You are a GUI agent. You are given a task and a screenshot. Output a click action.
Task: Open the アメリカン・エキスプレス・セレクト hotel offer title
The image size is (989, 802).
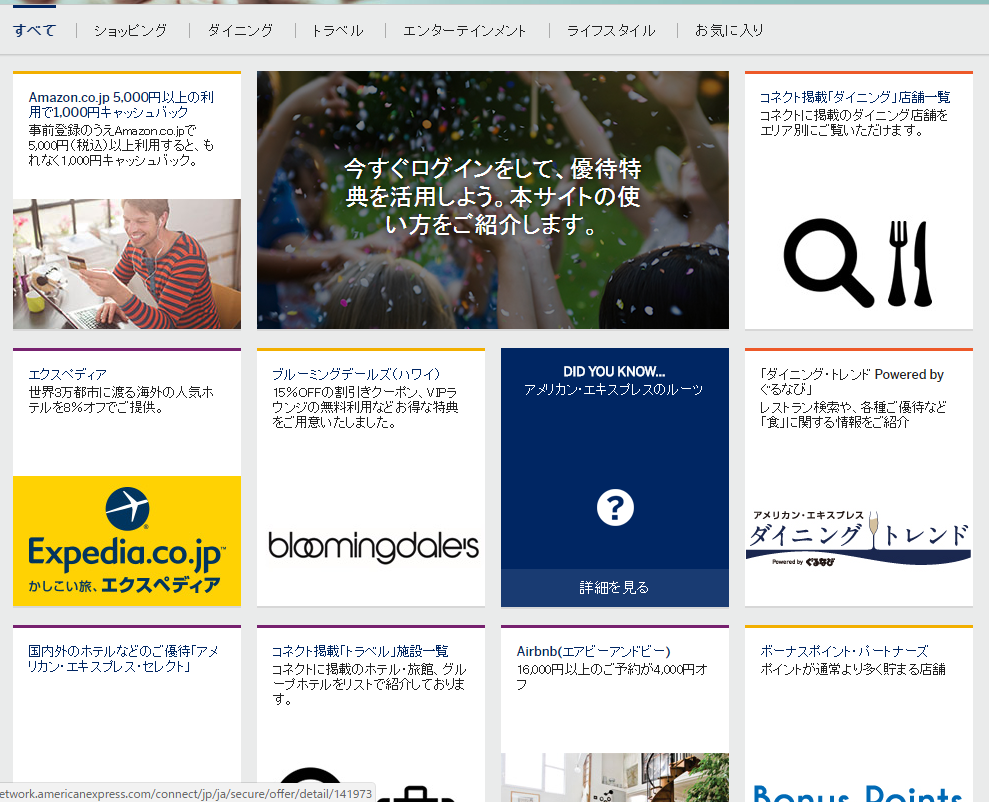coord(123,659)
